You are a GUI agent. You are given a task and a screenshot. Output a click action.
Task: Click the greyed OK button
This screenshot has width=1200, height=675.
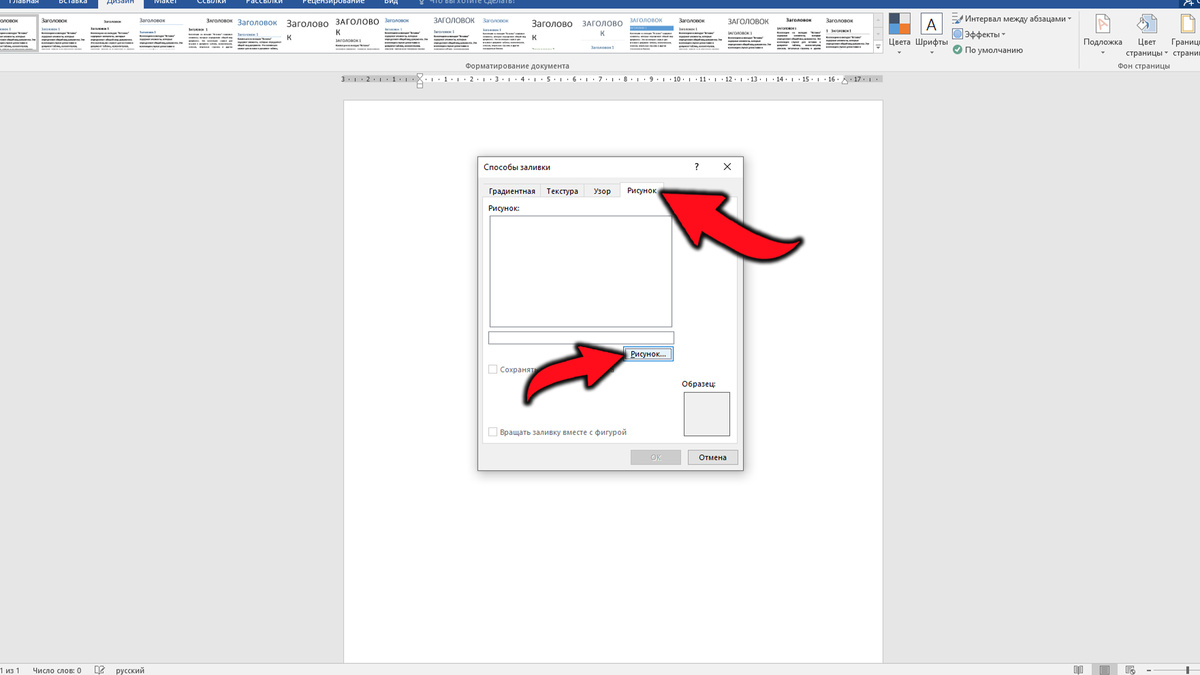click(x=656, y=458)
